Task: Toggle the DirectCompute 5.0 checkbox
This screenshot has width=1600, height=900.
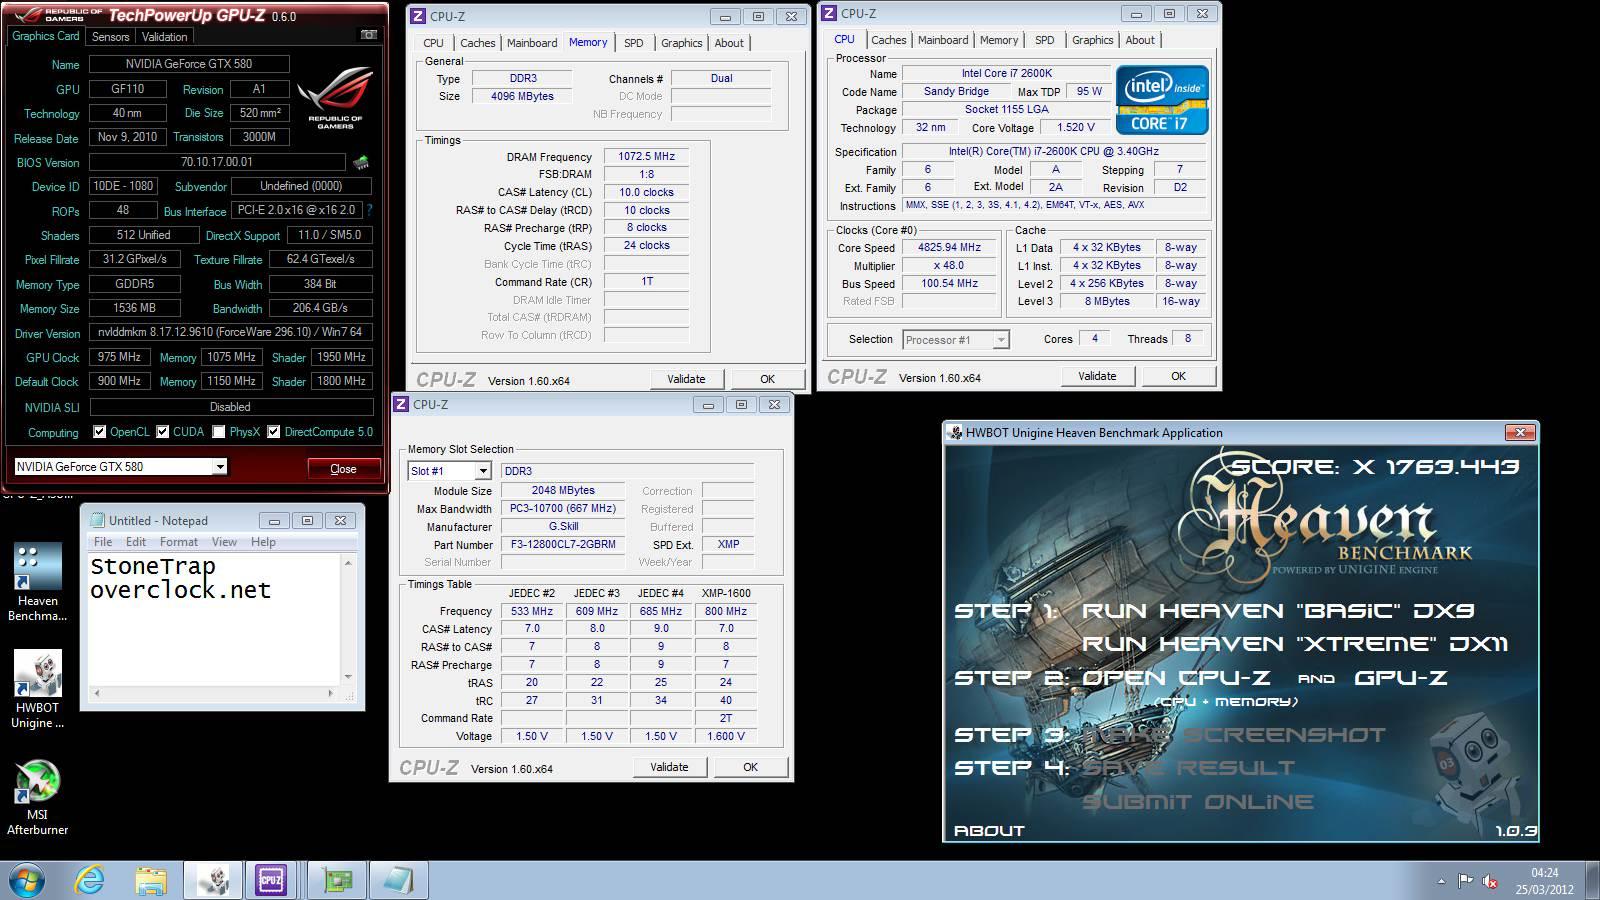Action: point(274,432)
